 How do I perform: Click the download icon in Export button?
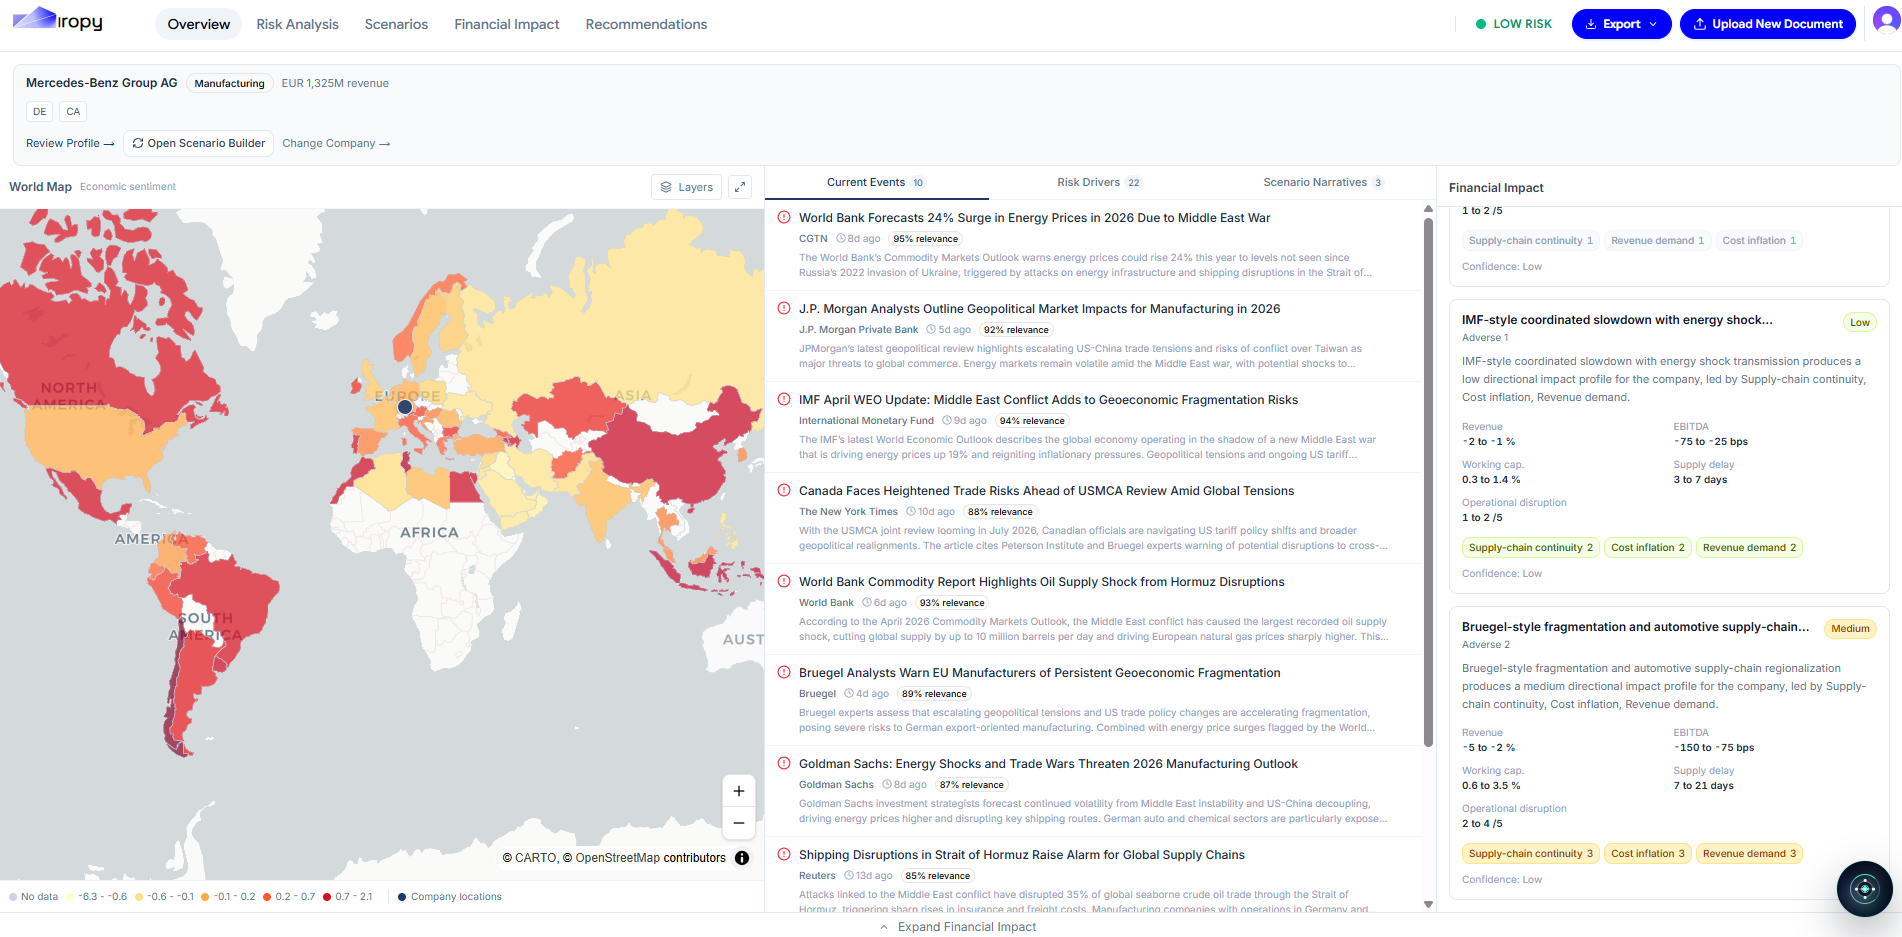click(1590, 24)
